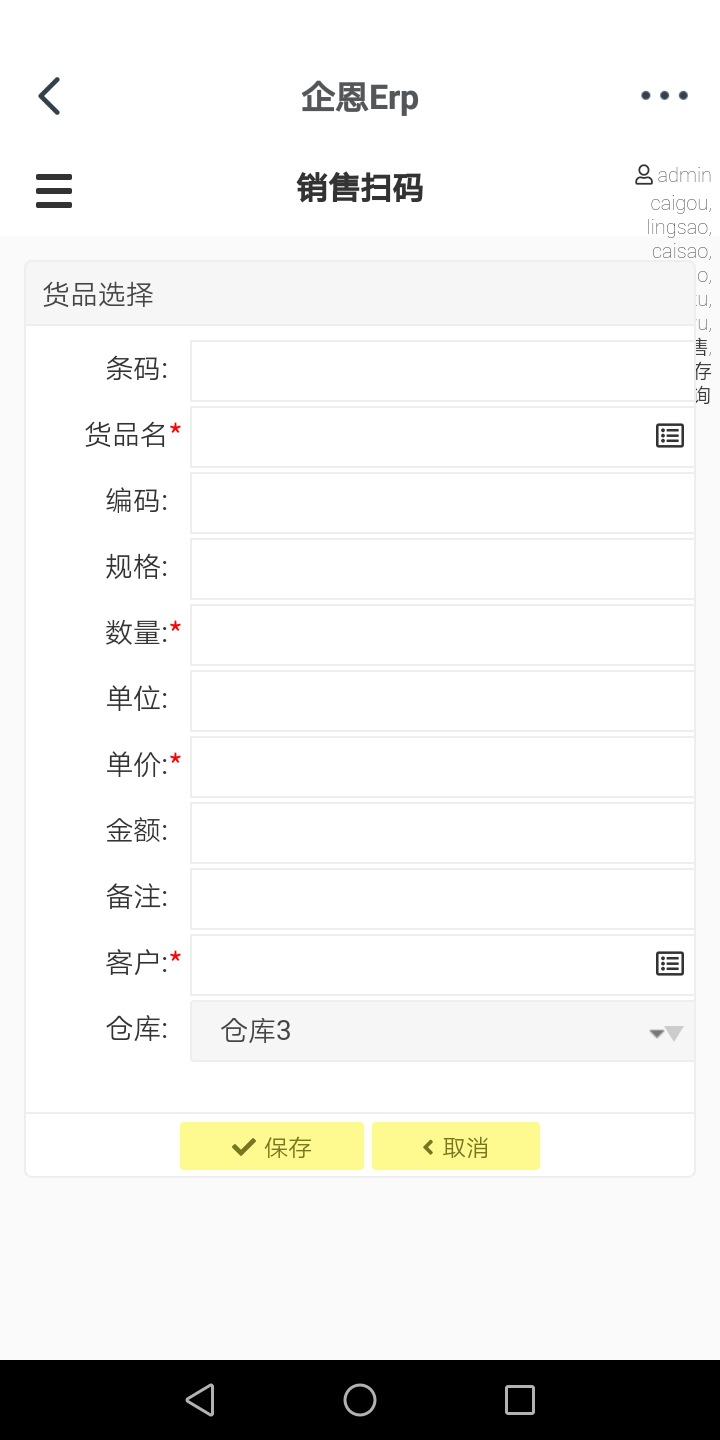Open customer picker list icon in 客户 field
The image size is (720, 1440).
coord(669,964)
